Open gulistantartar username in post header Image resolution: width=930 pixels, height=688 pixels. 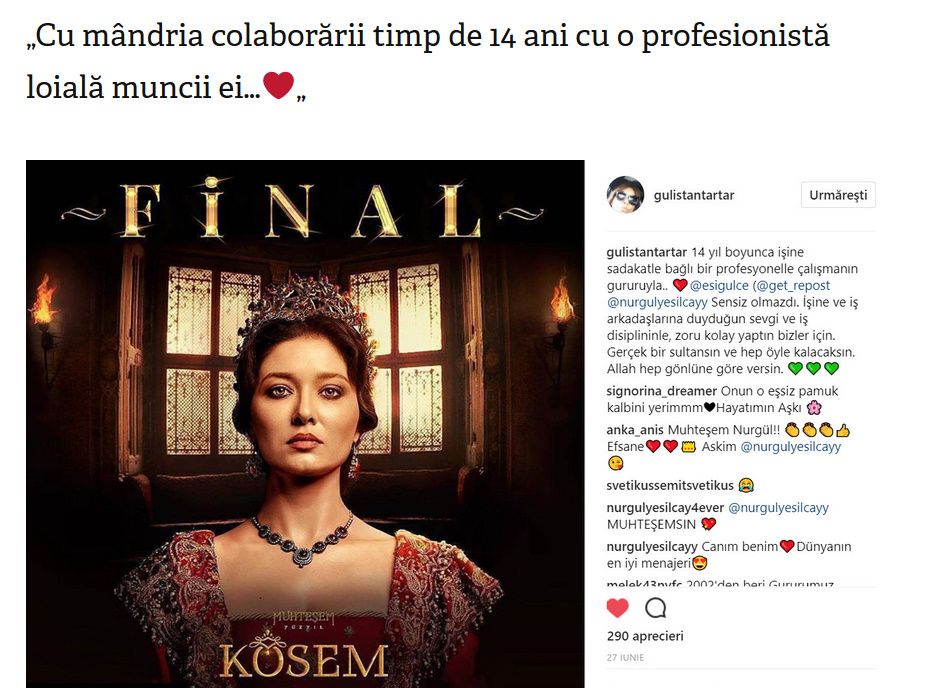694,195
